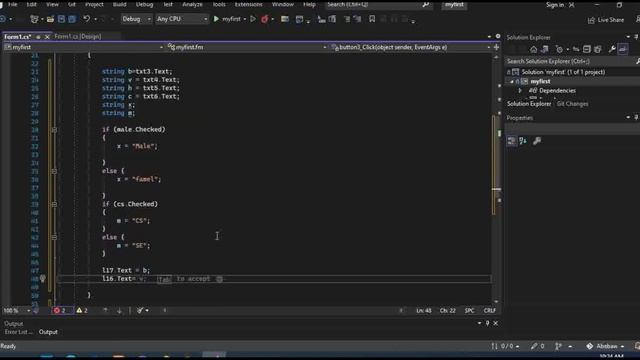Pin the Form1.cs tab

pyautogui.click(x=38, y=37)
